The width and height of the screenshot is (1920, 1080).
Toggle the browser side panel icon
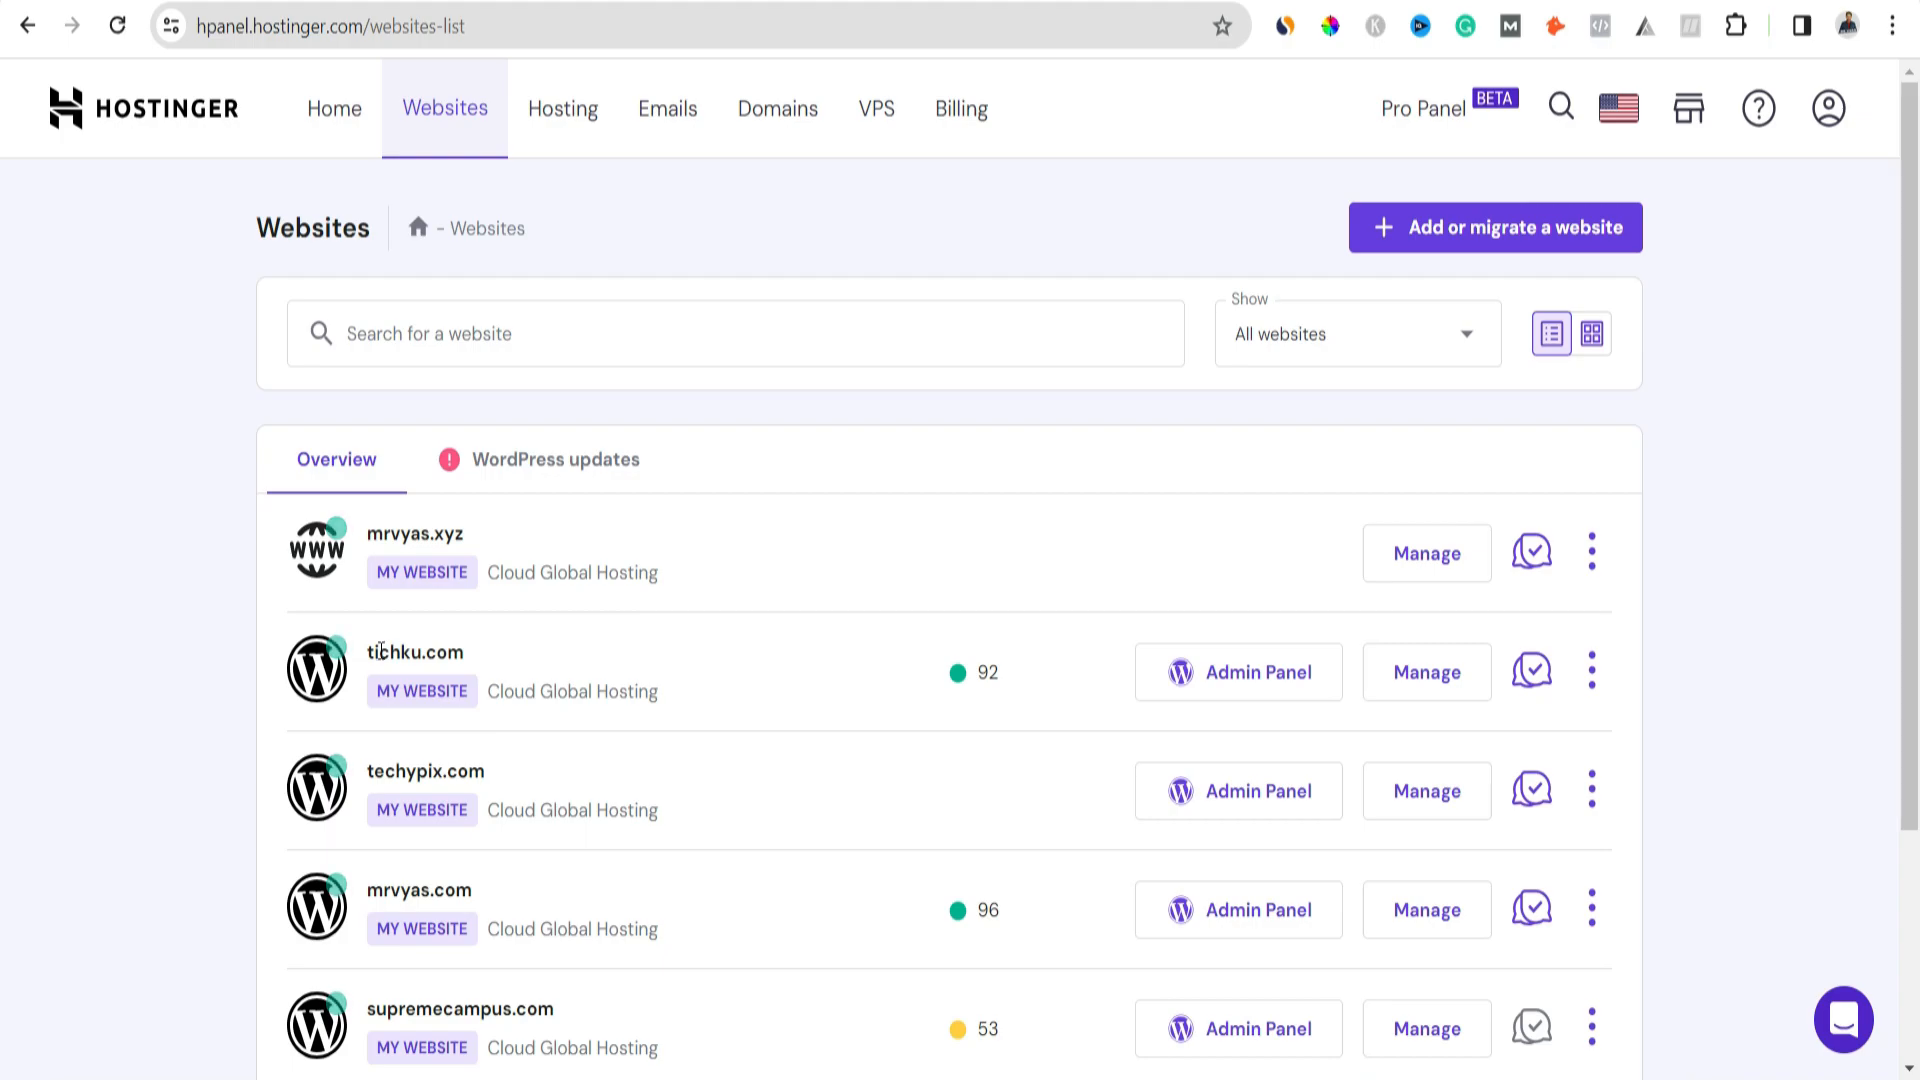pyautogui.click(x=1801, y=26)
